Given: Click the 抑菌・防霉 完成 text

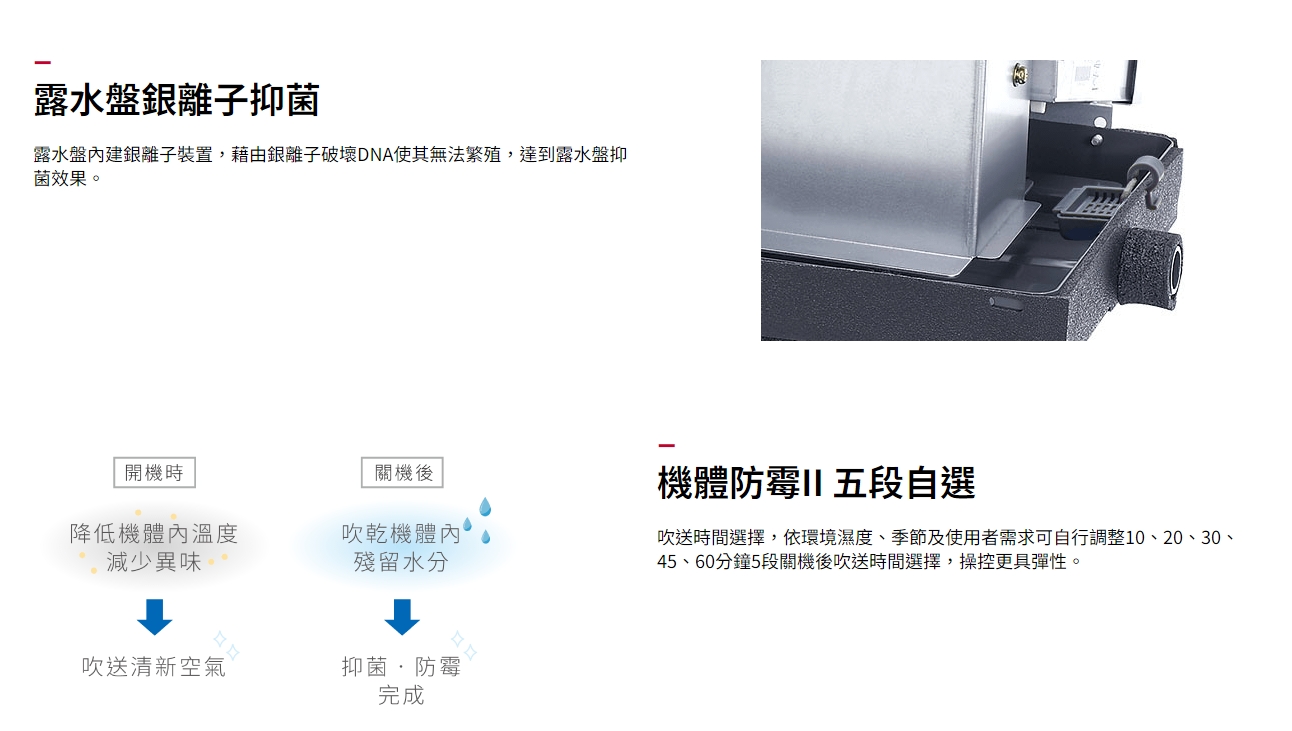Looking at the screenshot, I should 402,681.
